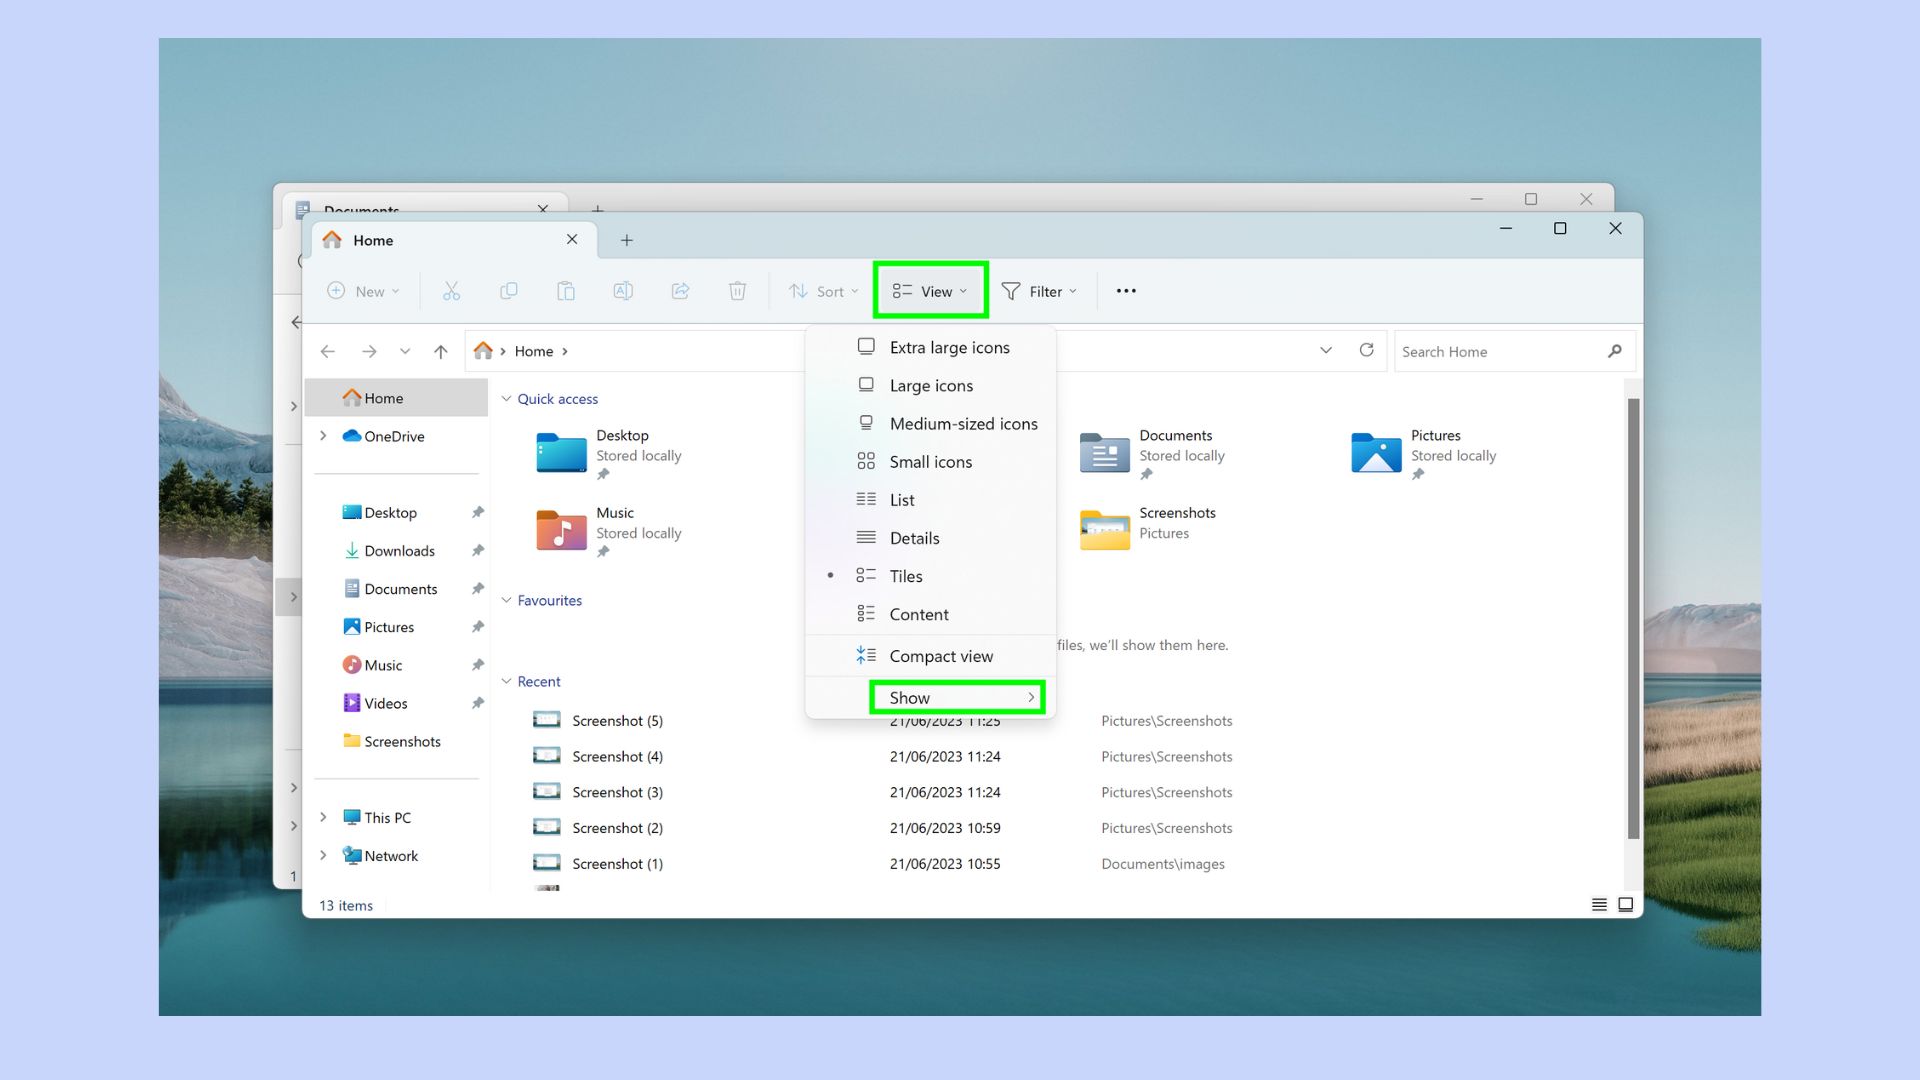Screen dimensions: 1920x1080
Task: Switch to large thumbnails via status bar icon
Action: tap(1625, 904)
